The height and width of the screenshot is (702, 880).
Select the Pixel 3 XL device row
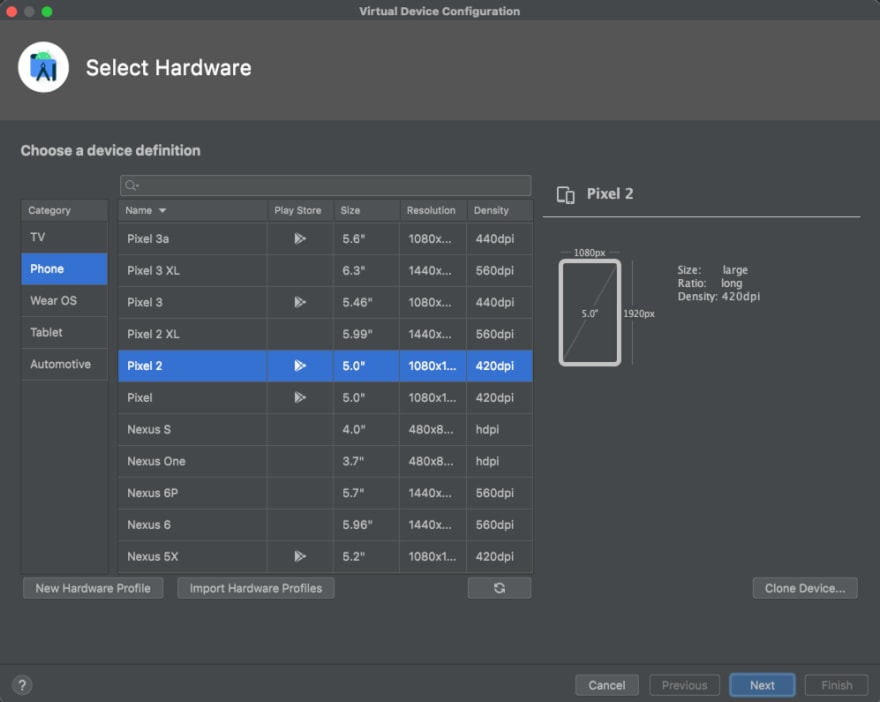[326, 270]
